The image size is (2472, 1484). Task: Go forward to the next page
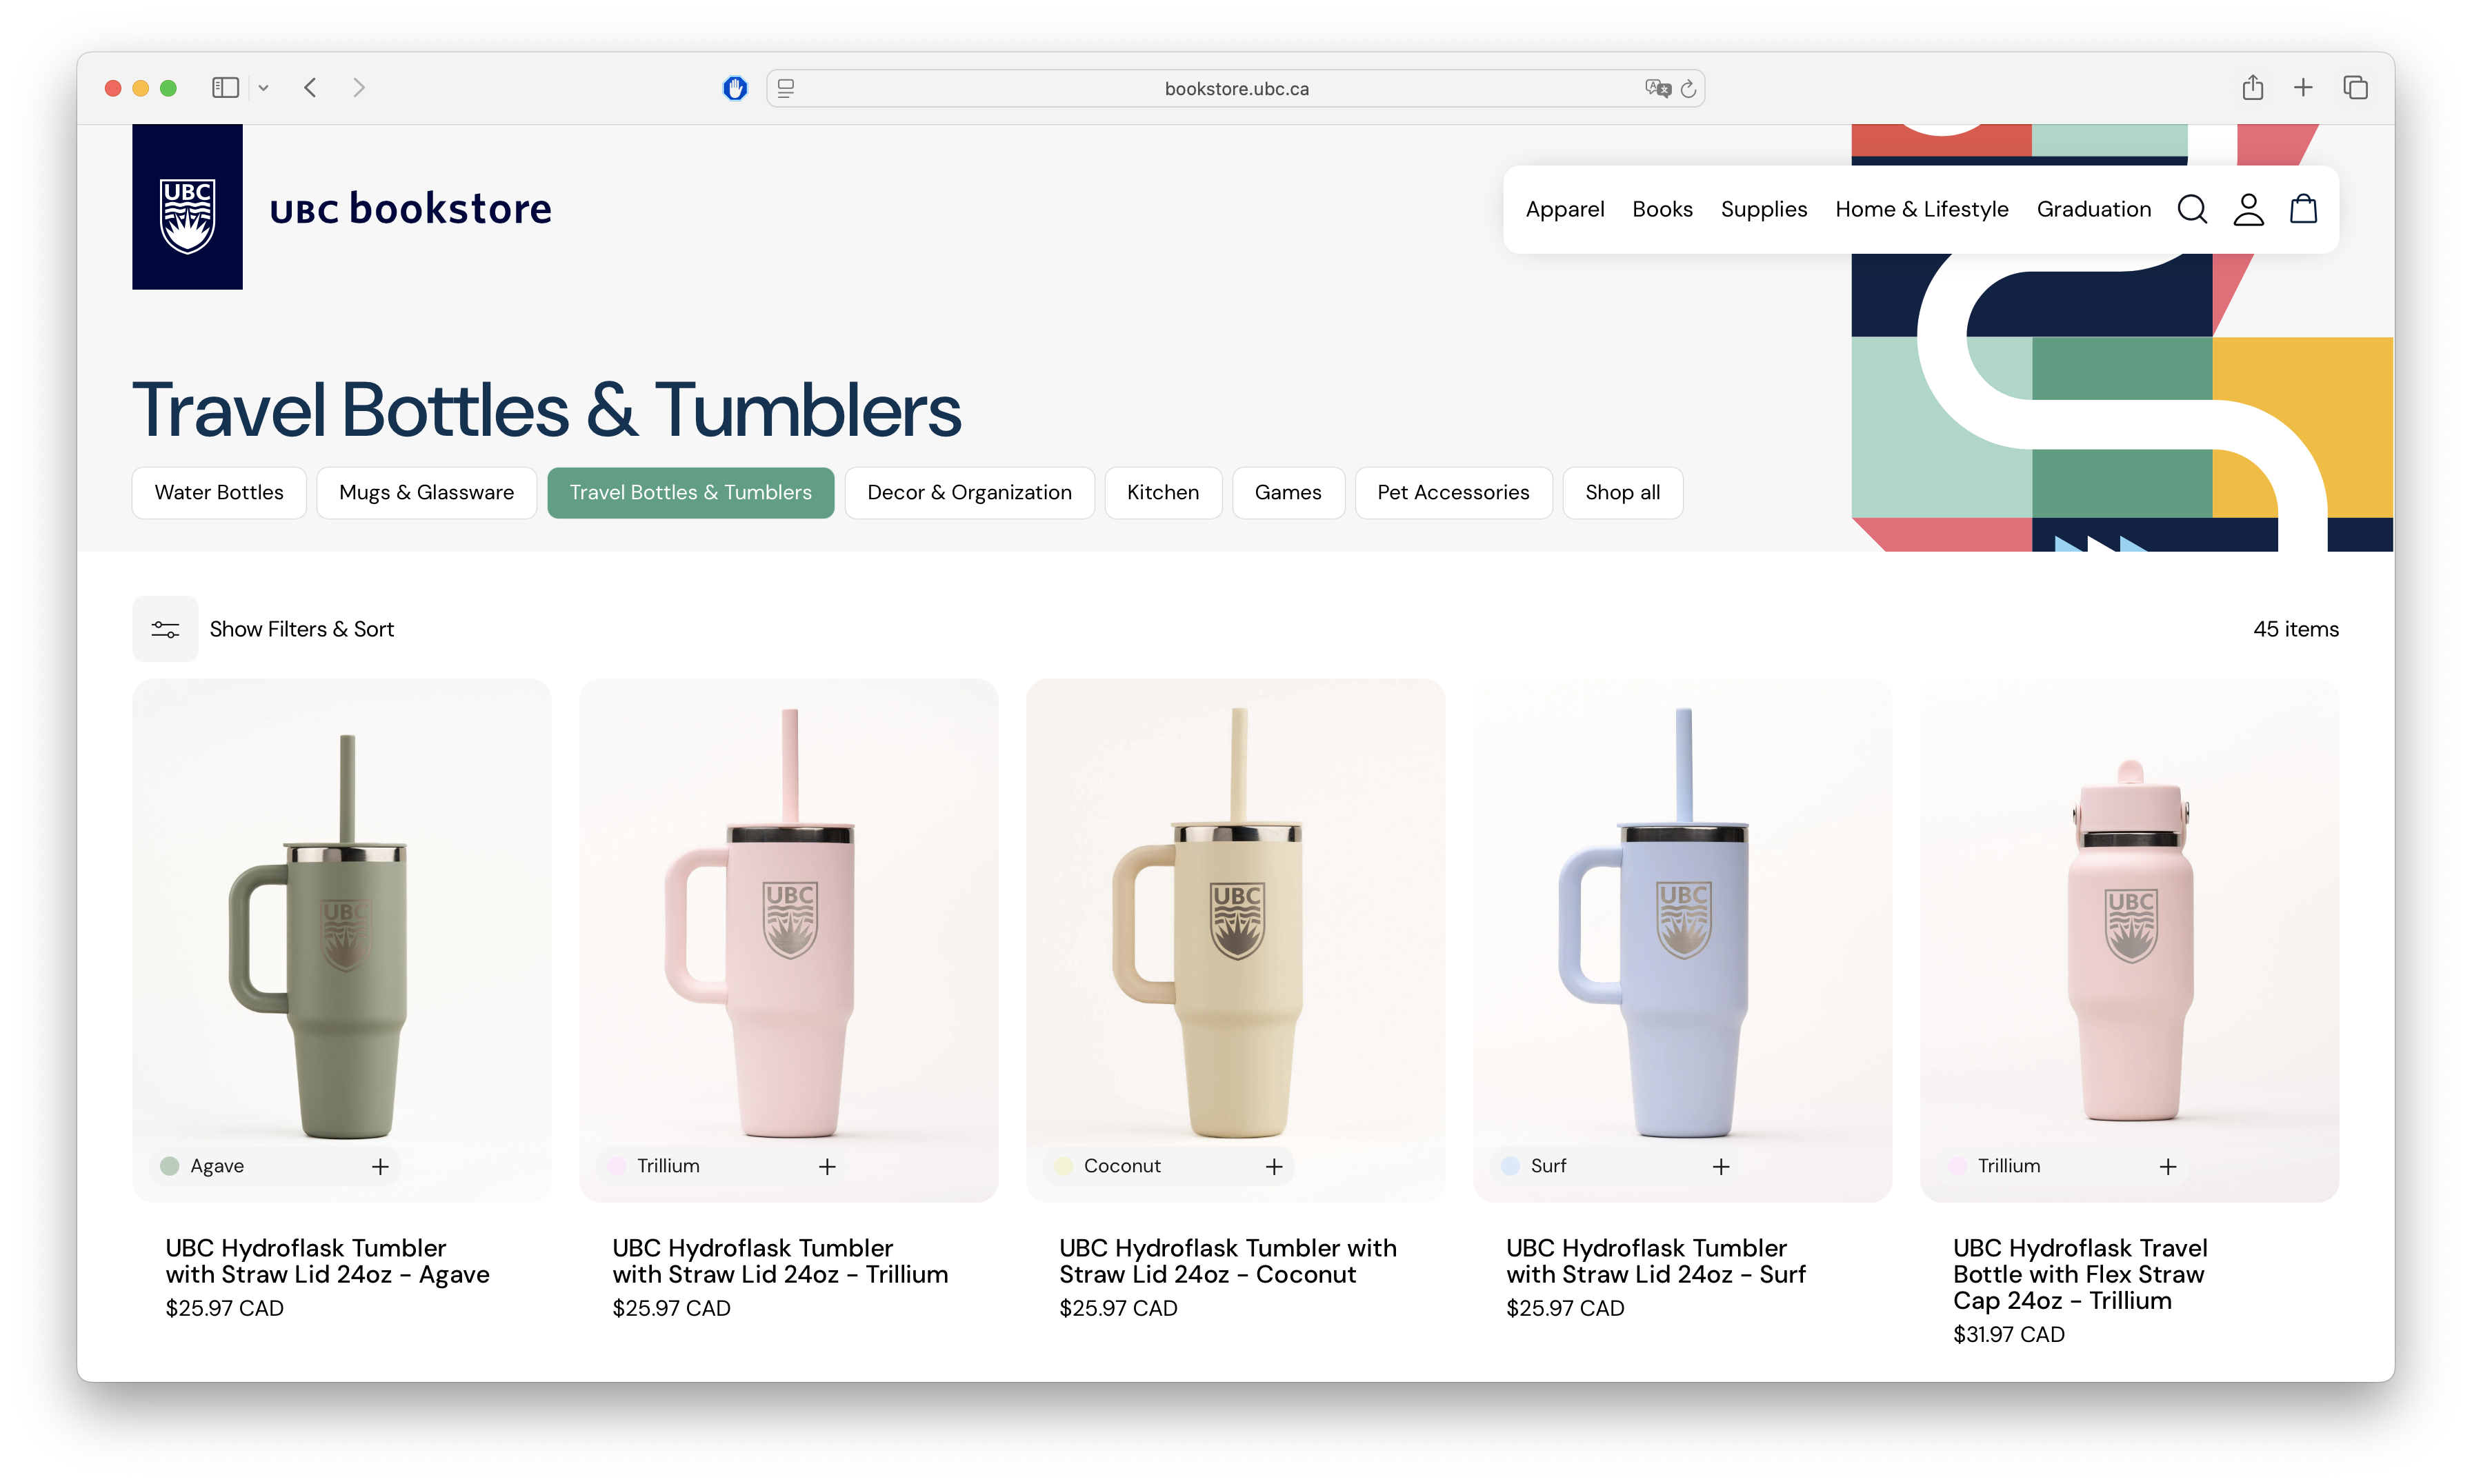359,88
